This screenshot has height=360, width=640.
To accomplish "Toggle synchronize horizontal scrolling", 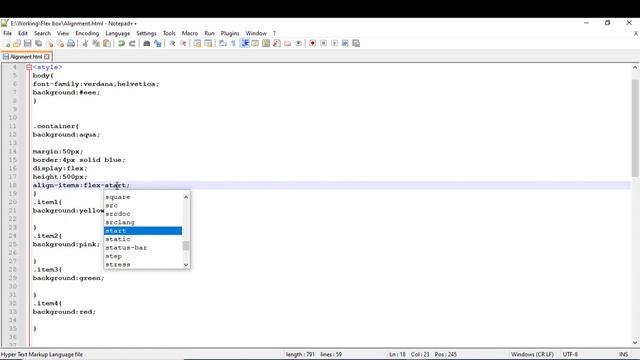I will point(208,43).
